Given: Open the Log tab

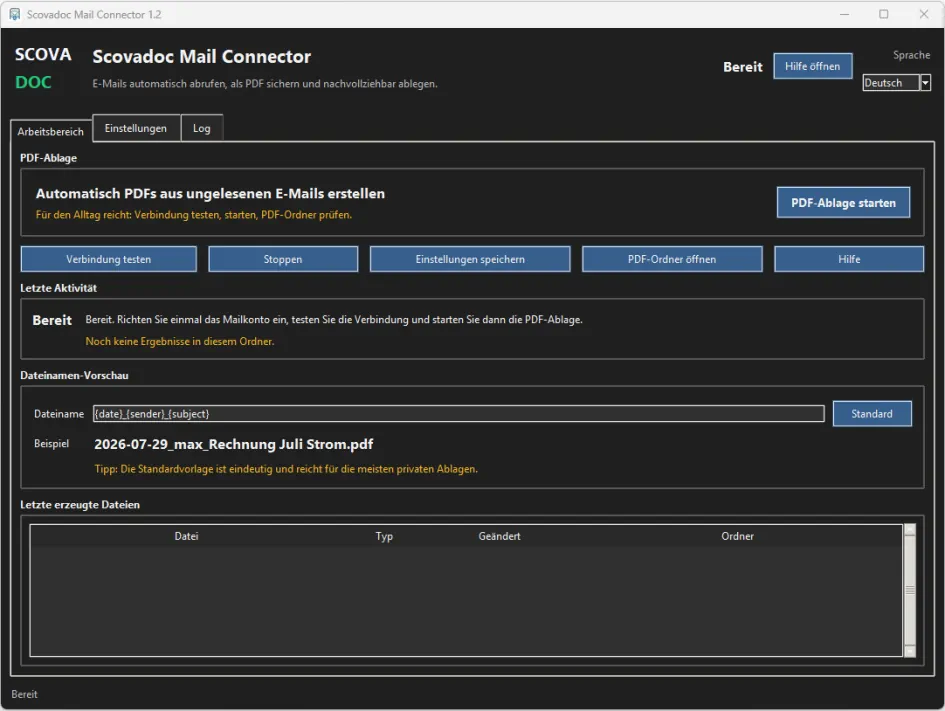Looking at the screenshot, I should coord(201,128).
